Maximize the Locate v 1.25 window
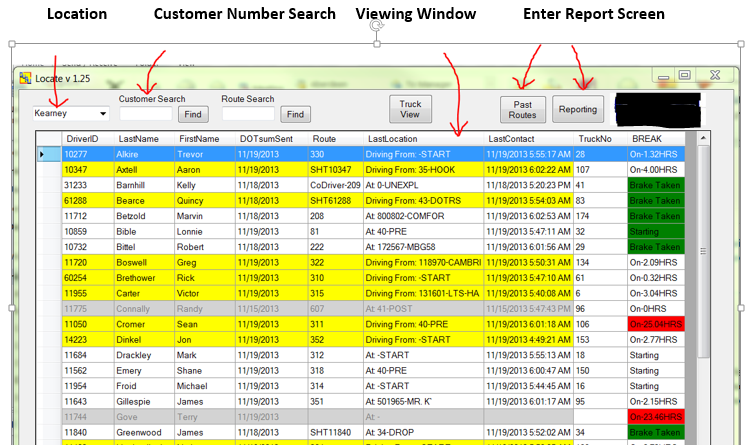The width and height of the screenshot is (748, 445). (x=685, y=75)
